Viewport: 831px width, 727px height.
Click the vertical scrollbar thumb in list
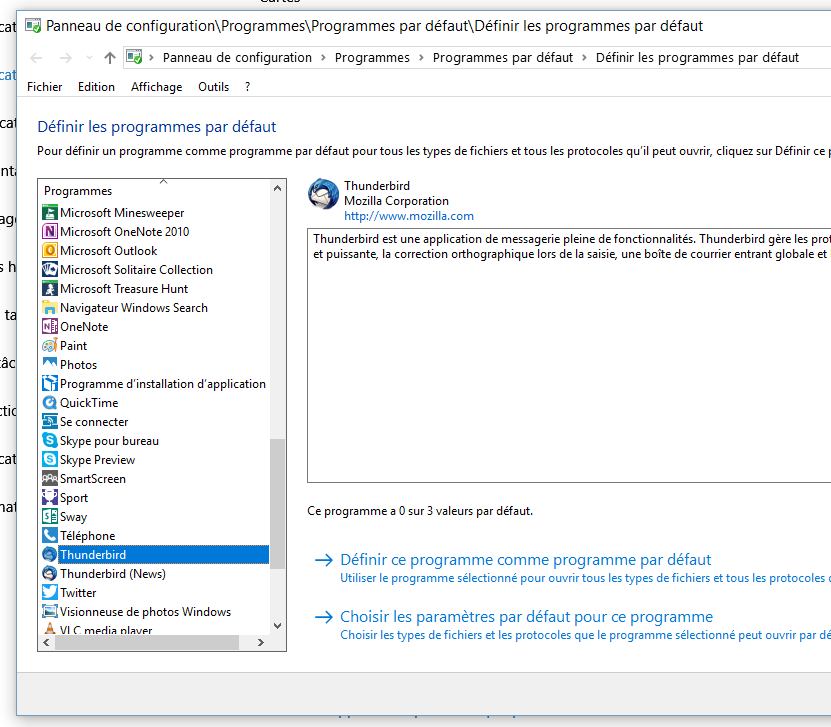click(x=277, y=504)
